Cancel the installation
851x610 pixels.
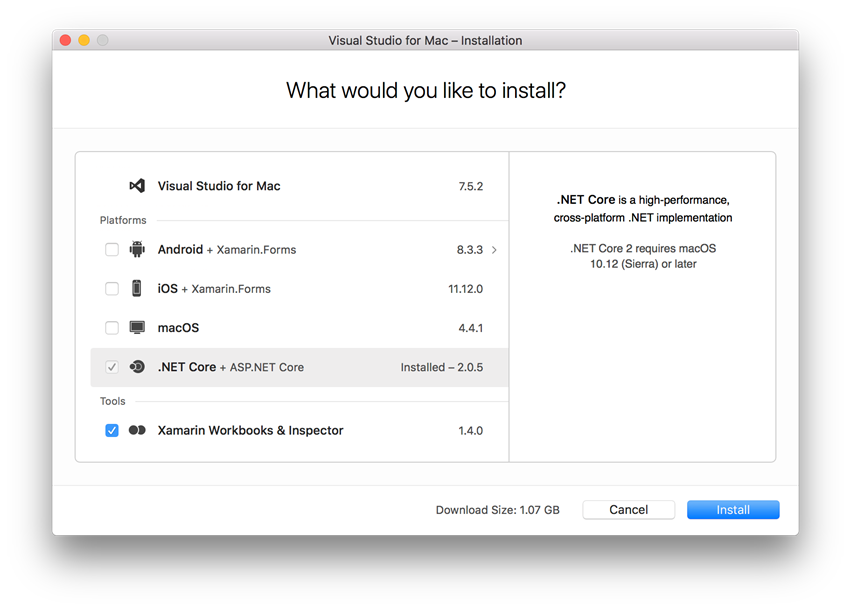628,510
